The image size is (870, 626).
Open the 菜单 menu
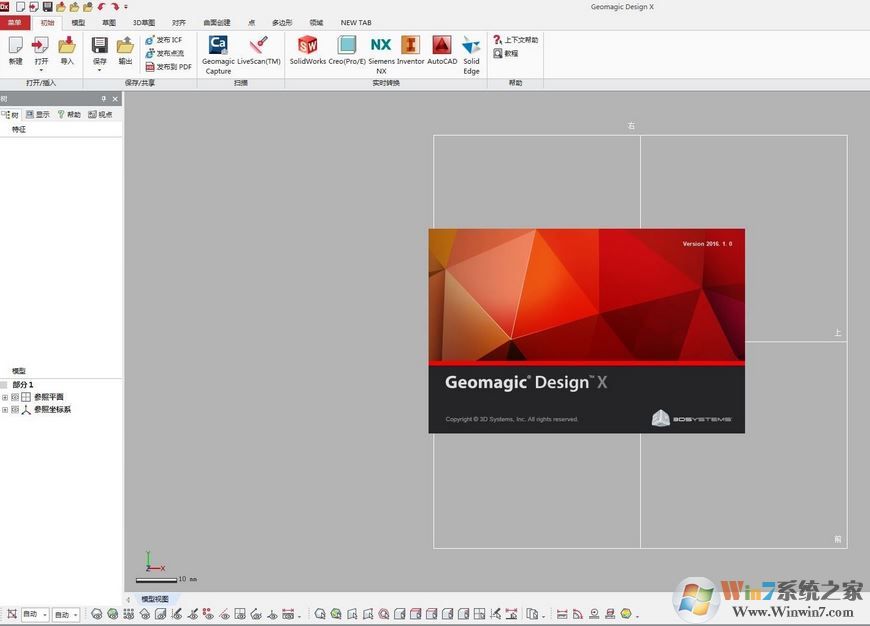(x=14, y=22)
